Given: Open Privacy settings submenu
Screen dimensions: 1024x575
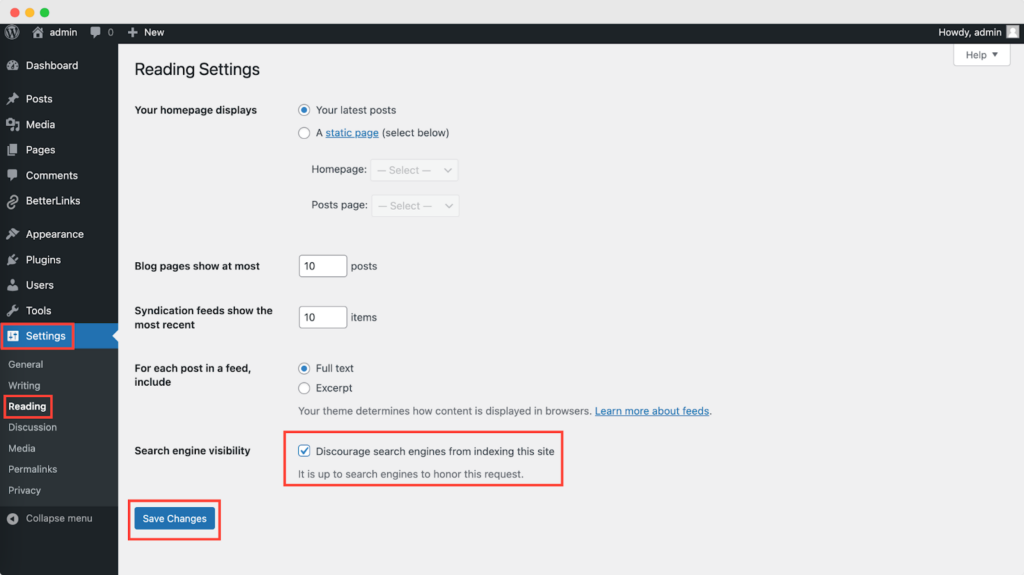Looking at the screenshot, I should (24, 490).
